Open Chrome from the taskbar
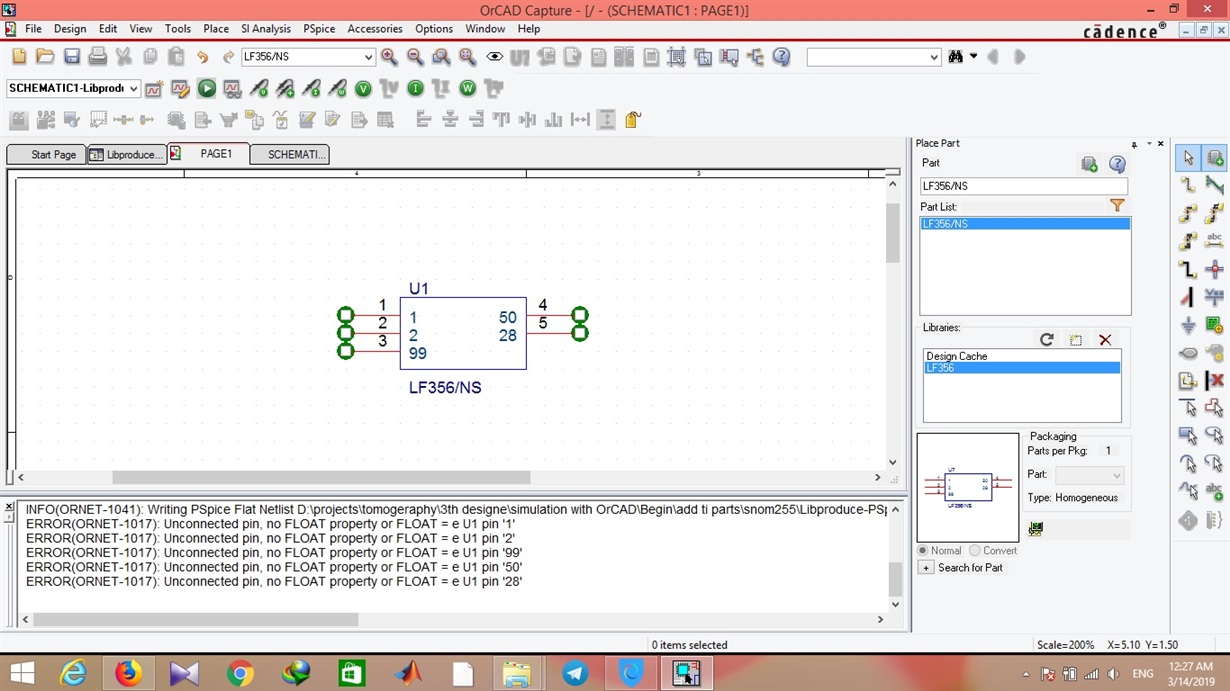Screen dimensions: 1230x691 (x=240, y=673)
